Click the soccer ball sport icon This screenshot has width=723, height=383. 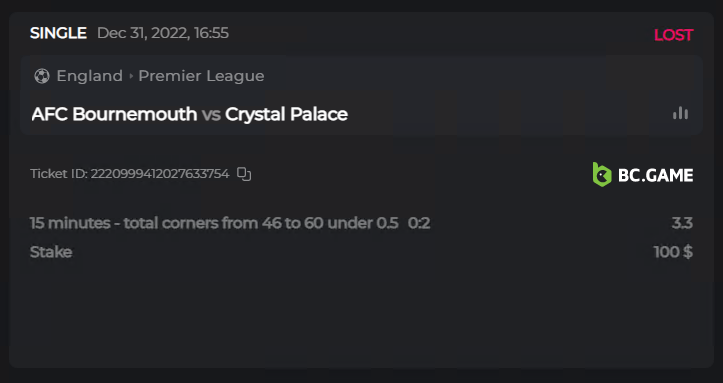pyautogui.click(x=42, y=76)
